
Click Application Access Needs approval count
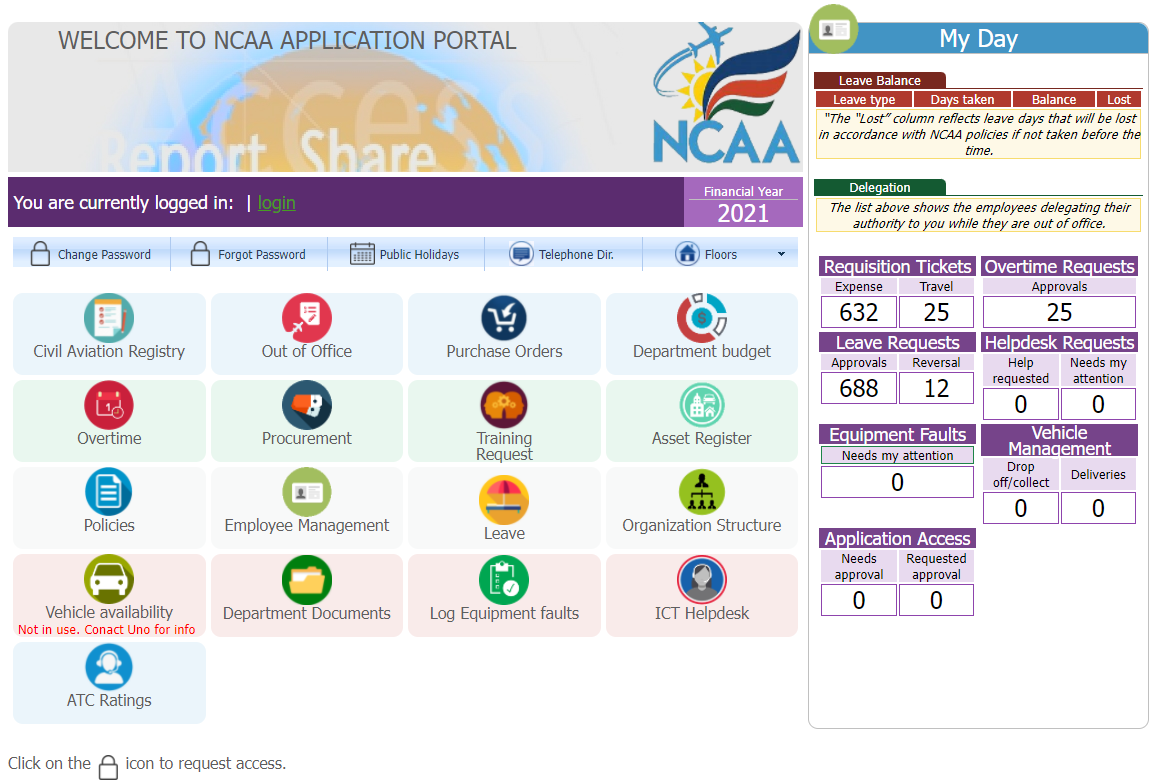click(859, 601)
